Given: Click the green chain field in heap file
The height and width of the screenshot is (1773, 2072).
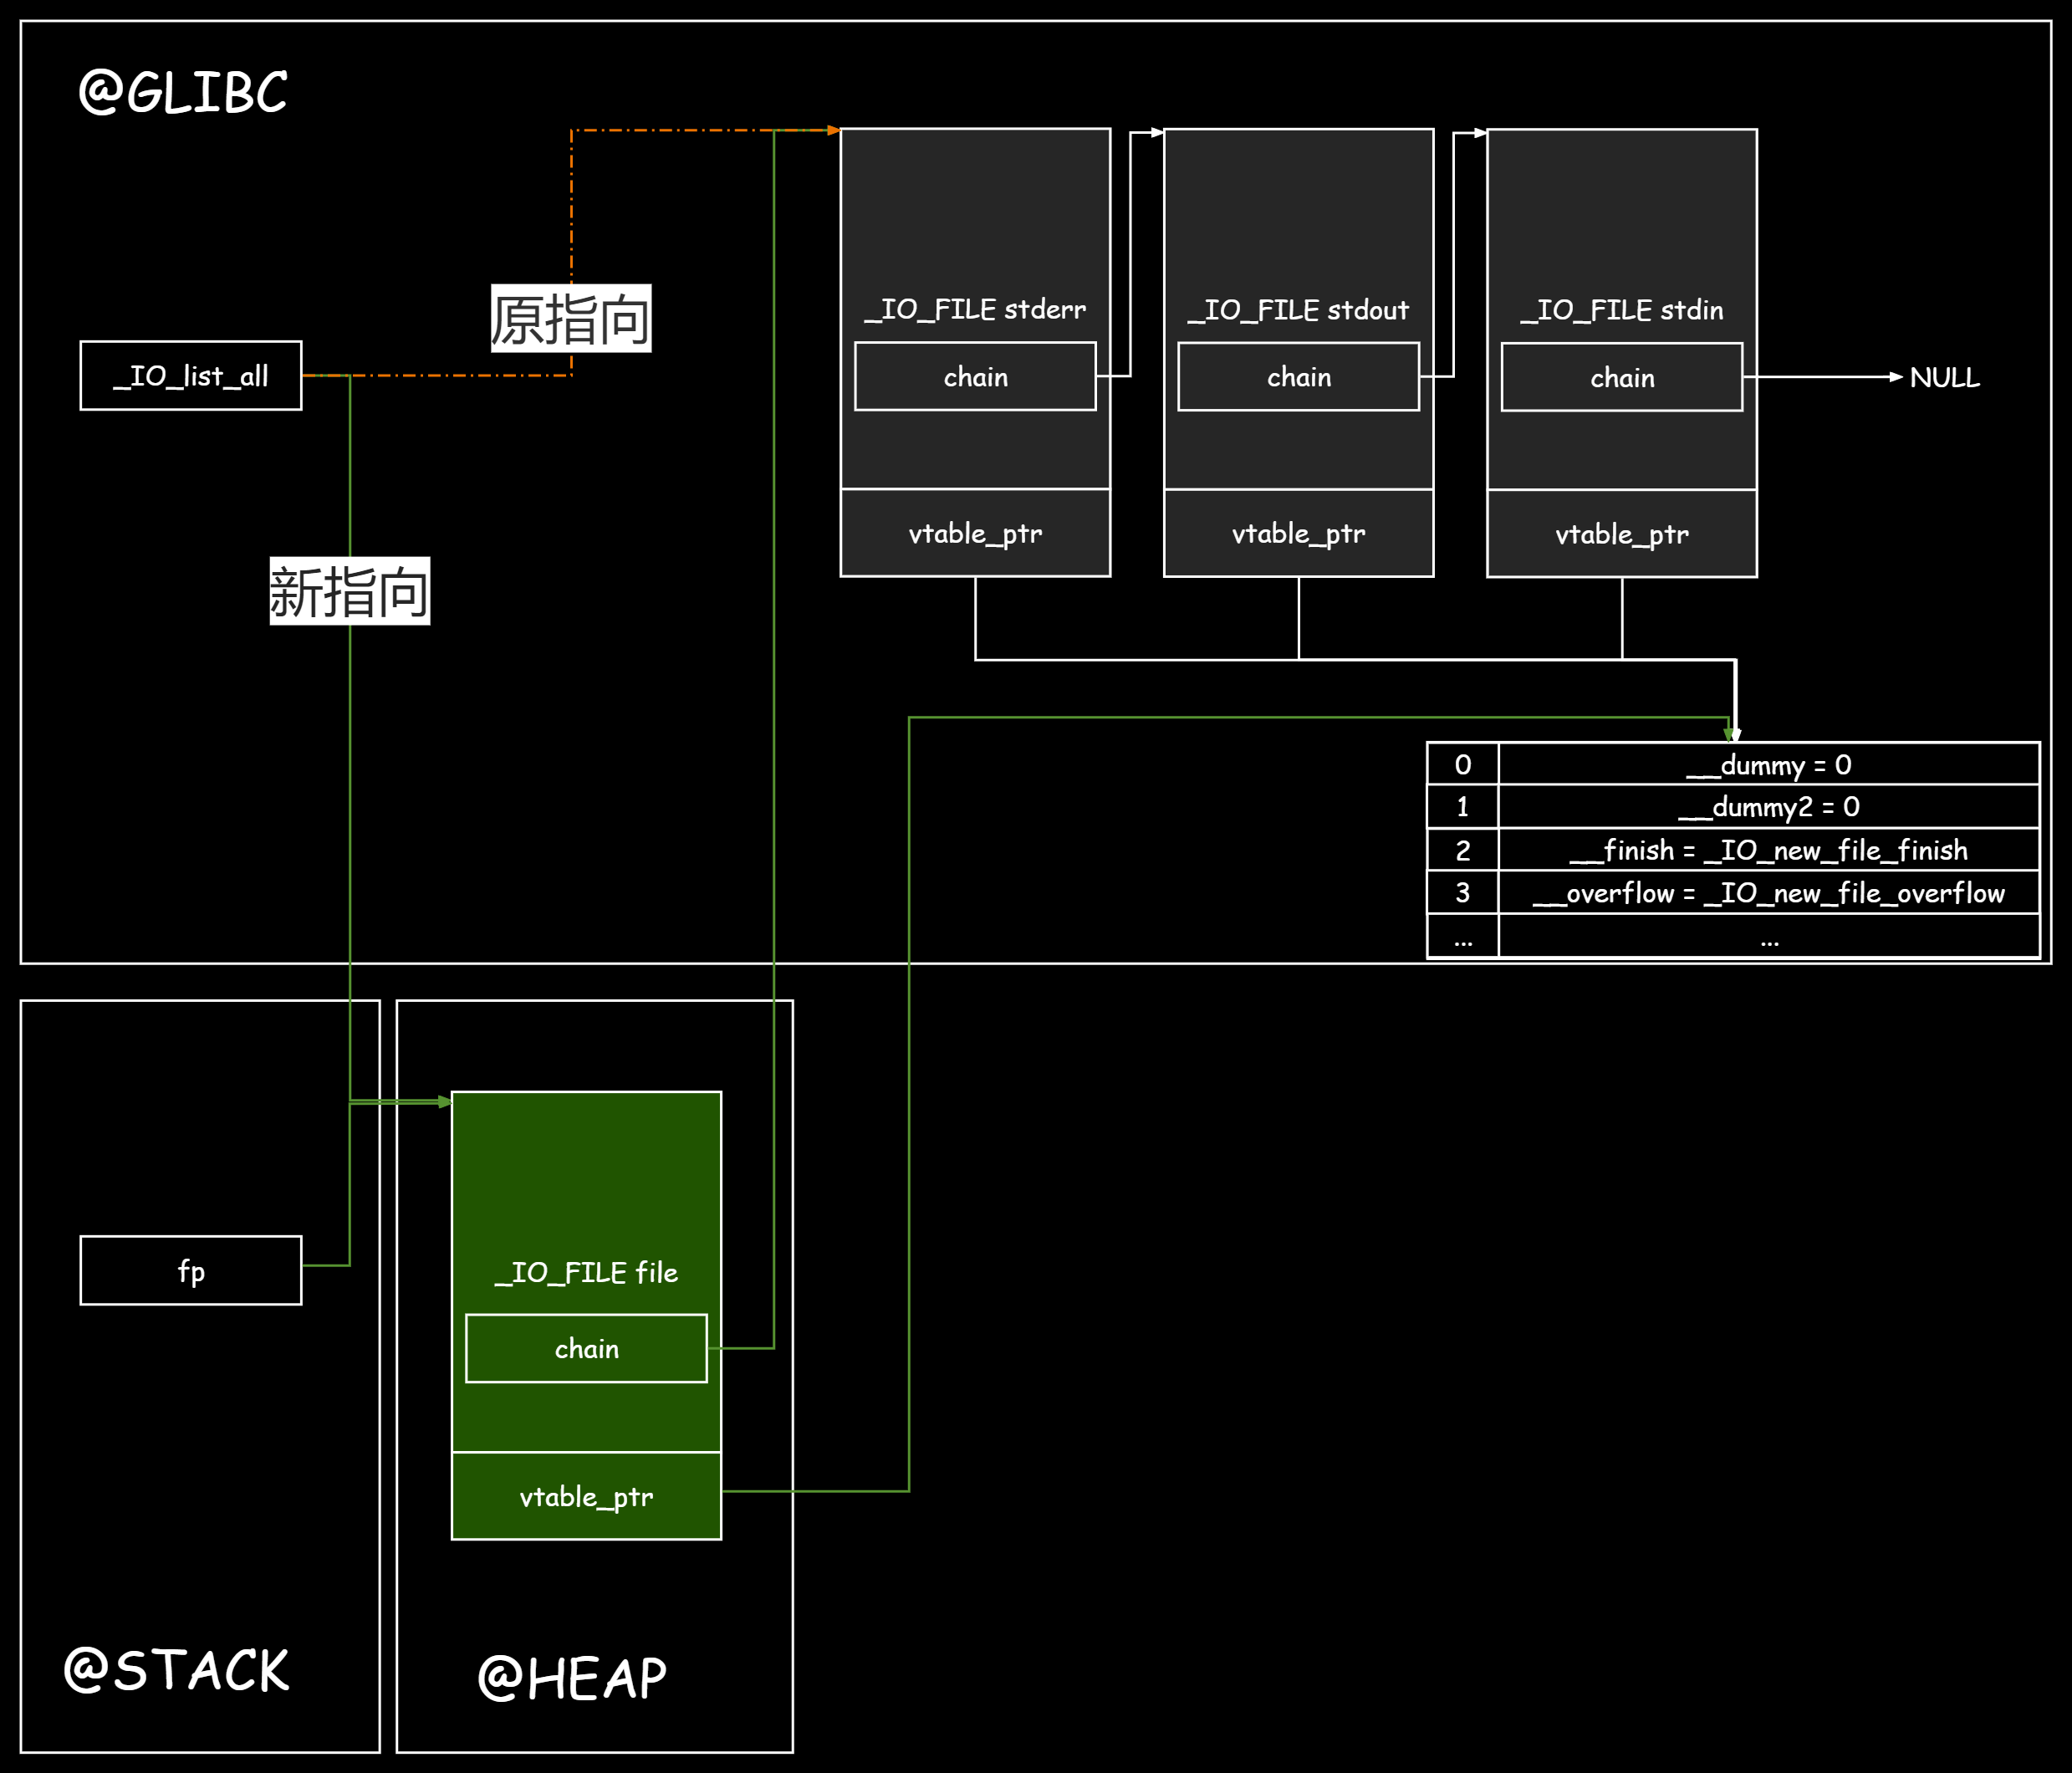Looking at the screenshot, I should [x=586, y=1349].
